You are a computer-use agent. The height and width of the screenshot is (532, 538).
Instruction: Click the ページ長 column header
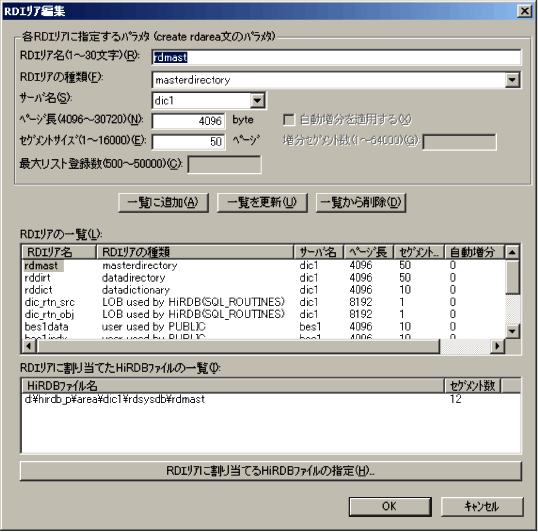[x=369, y=252]
